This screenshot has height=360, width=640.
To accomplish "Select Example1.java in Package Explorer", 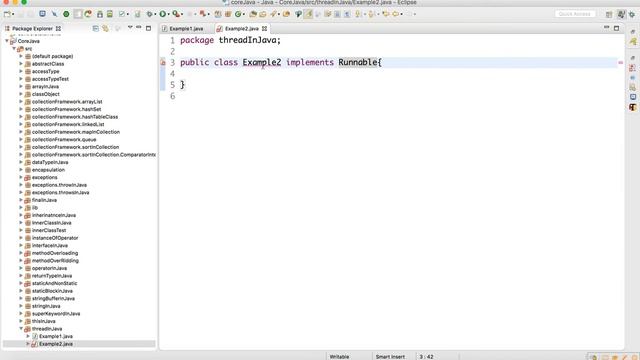I will [x=56, y=336].
